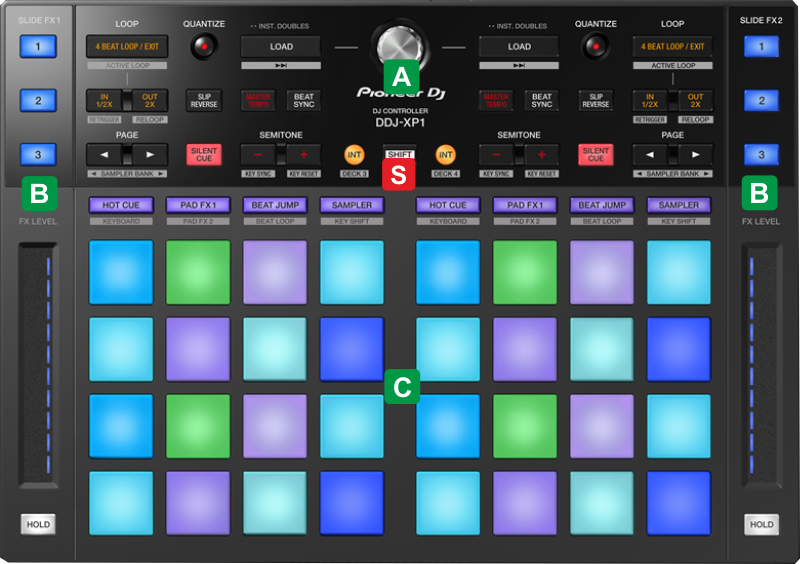Click SLIDE FX1 button 1
Viewport: 800px width, 564px height.
coord(38,46)
